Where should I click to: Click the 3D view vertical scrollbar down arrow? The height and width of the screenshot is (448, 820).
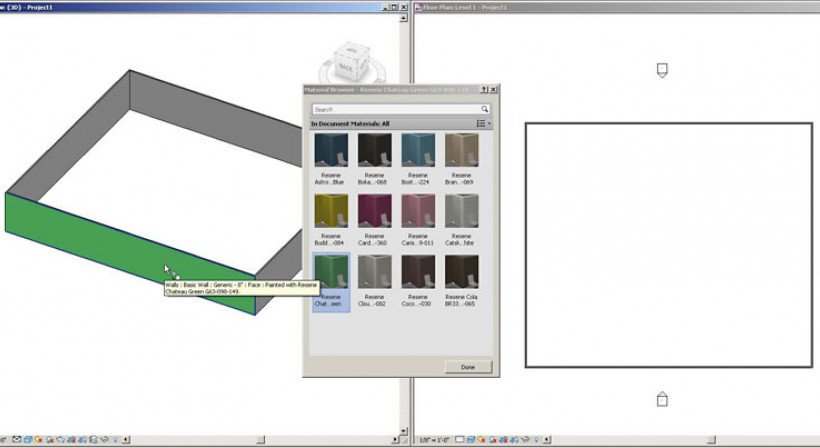[403, 431]
